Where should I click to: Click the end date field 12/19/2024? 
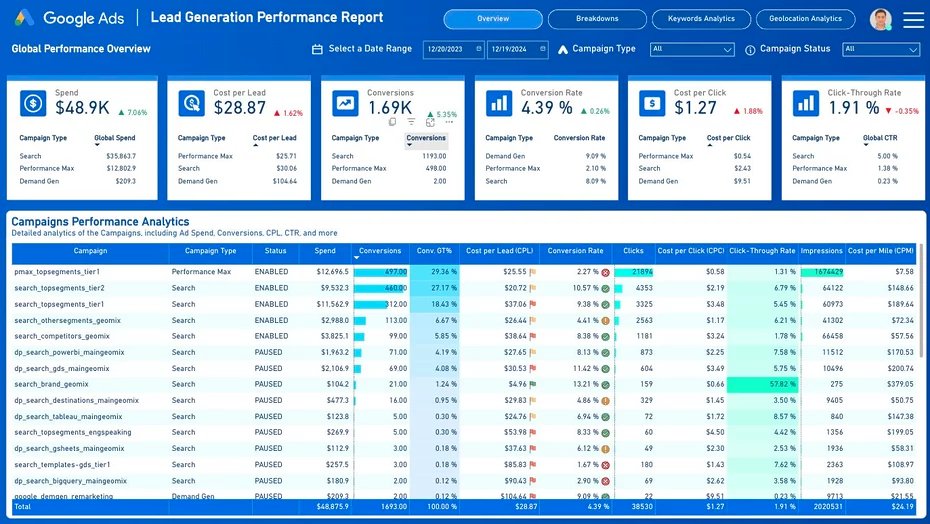click(x=518, y=49)
